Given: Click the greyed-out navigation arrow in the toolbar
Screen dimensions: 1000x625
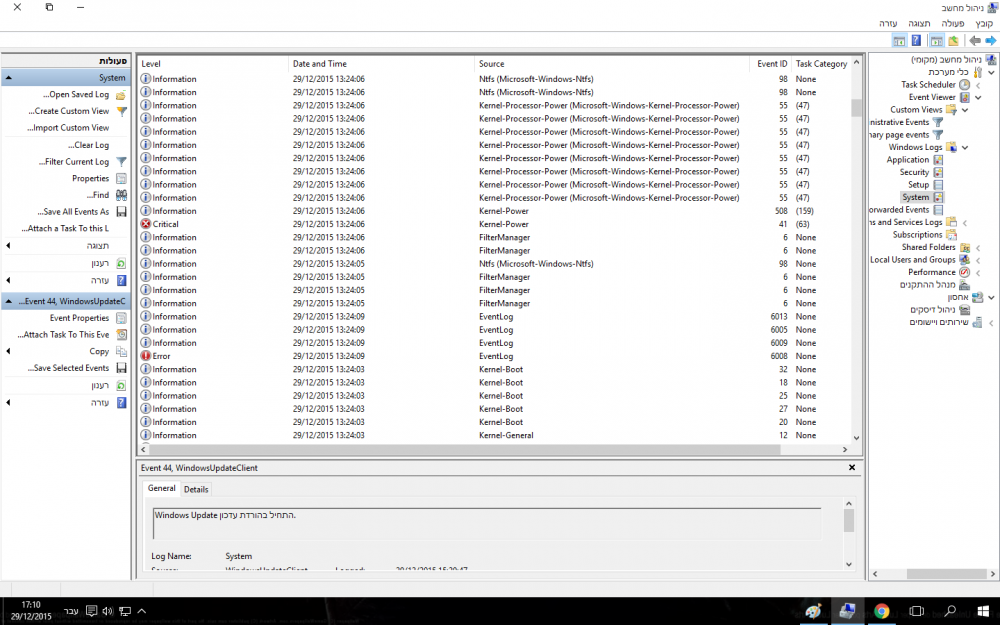Looking at the screenshot, I should 974,41.
